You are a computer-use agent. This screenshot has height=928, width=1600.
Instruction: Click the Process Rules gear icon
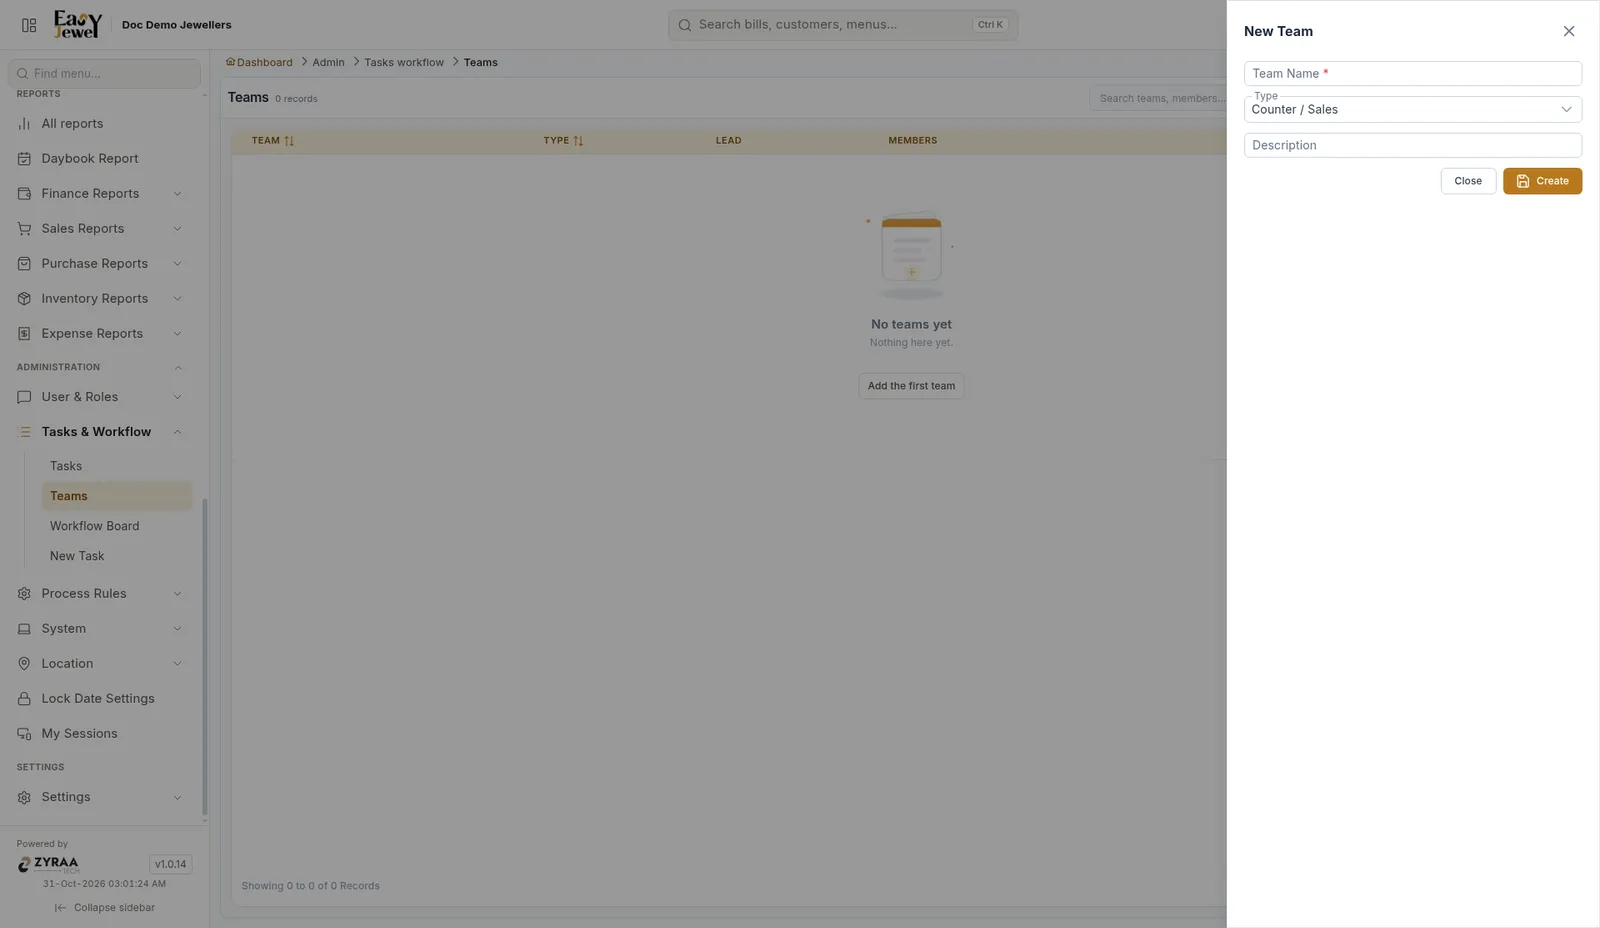pyautogui.click(x=24, y=594)
